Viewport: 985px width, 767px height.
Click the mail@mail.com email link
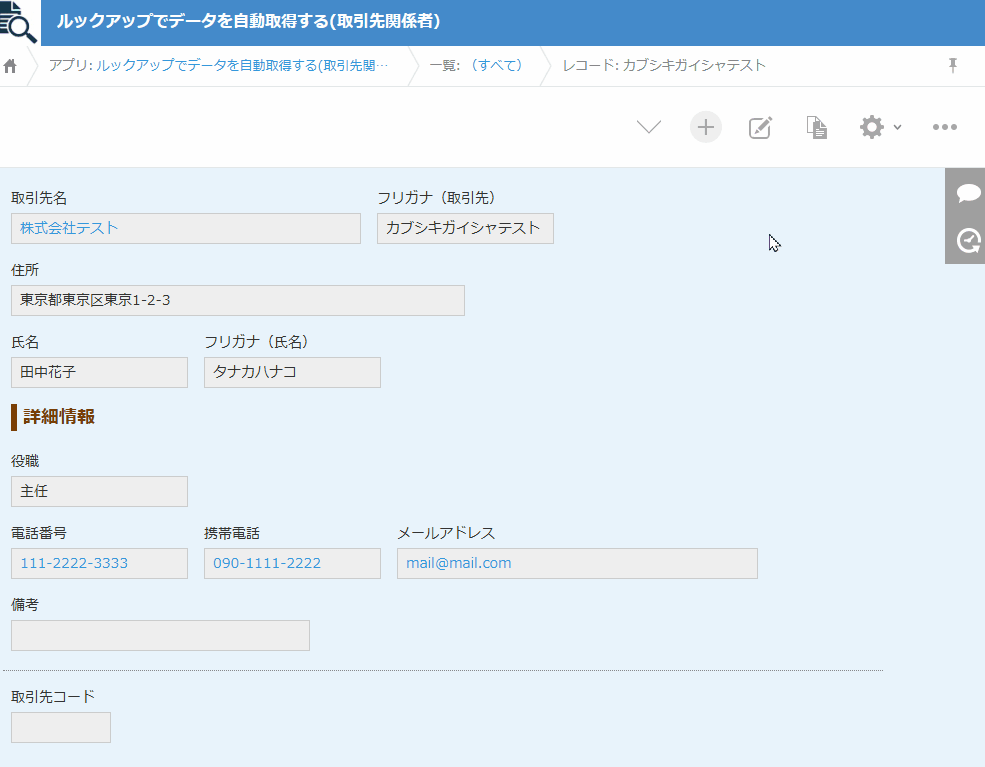pyautogui.click(x=459, y=563)
